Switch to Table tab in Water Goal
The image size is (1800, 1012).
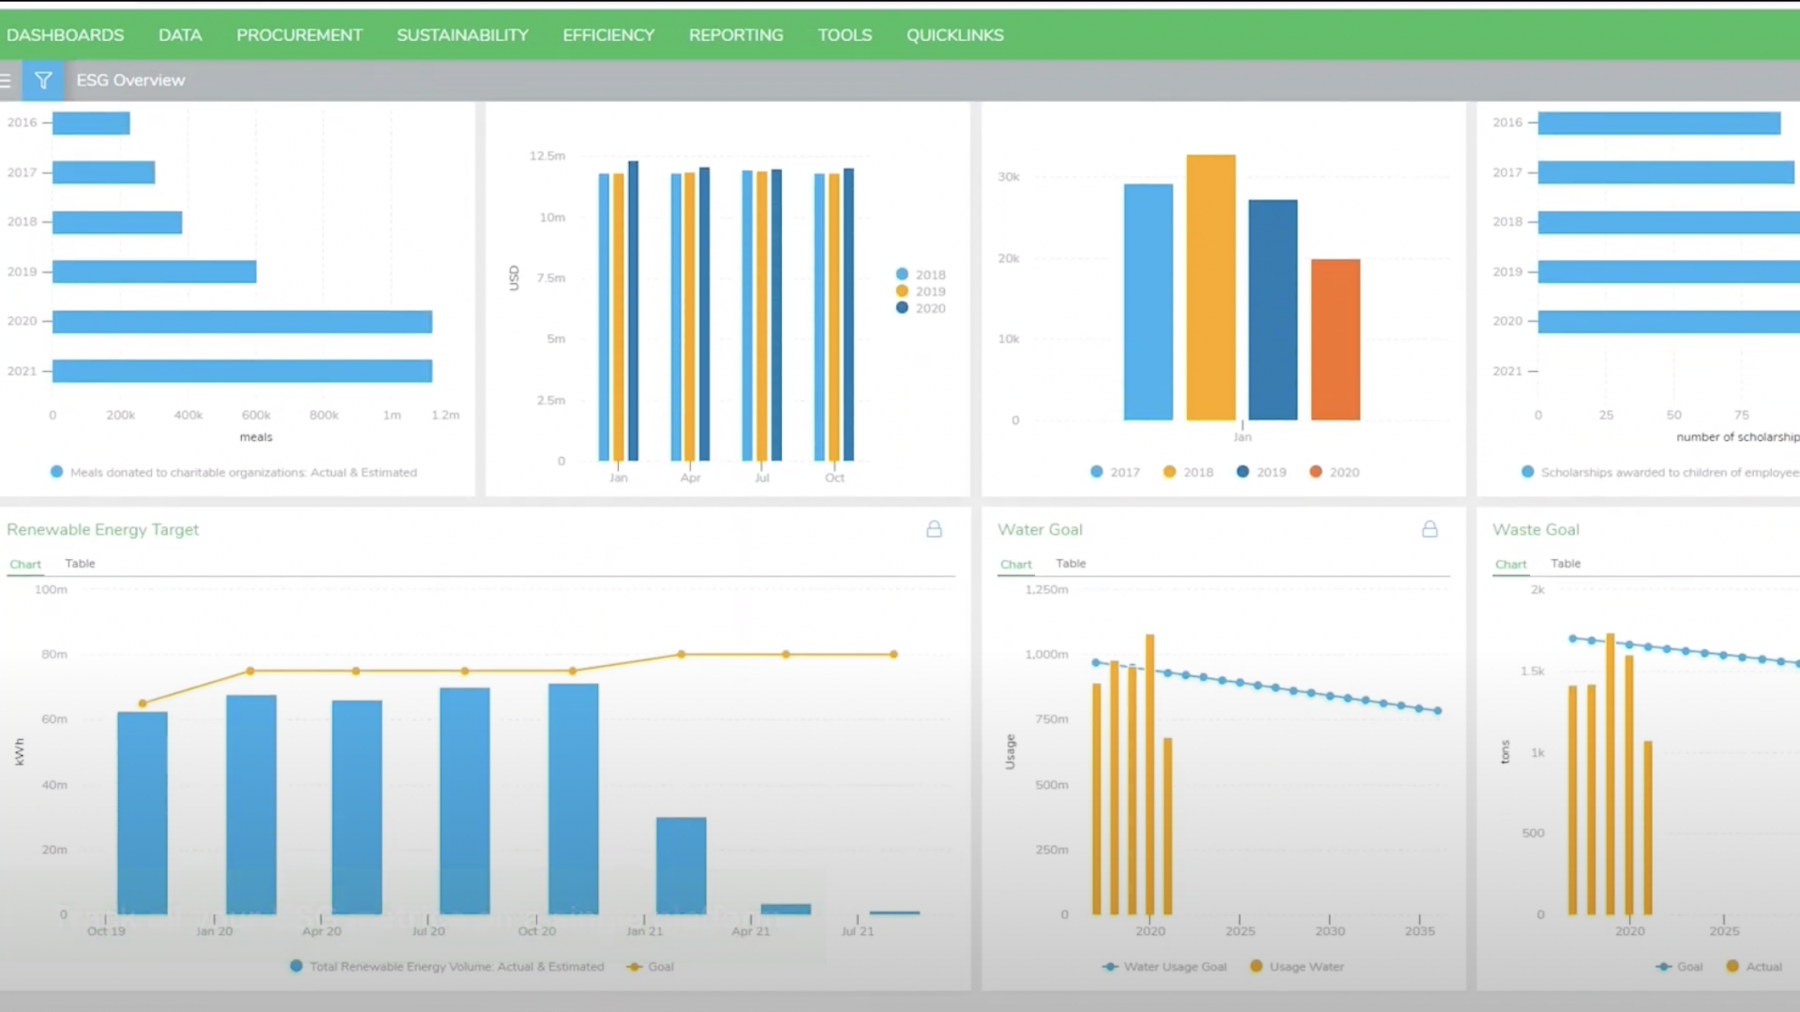[x=1070, y=564]
